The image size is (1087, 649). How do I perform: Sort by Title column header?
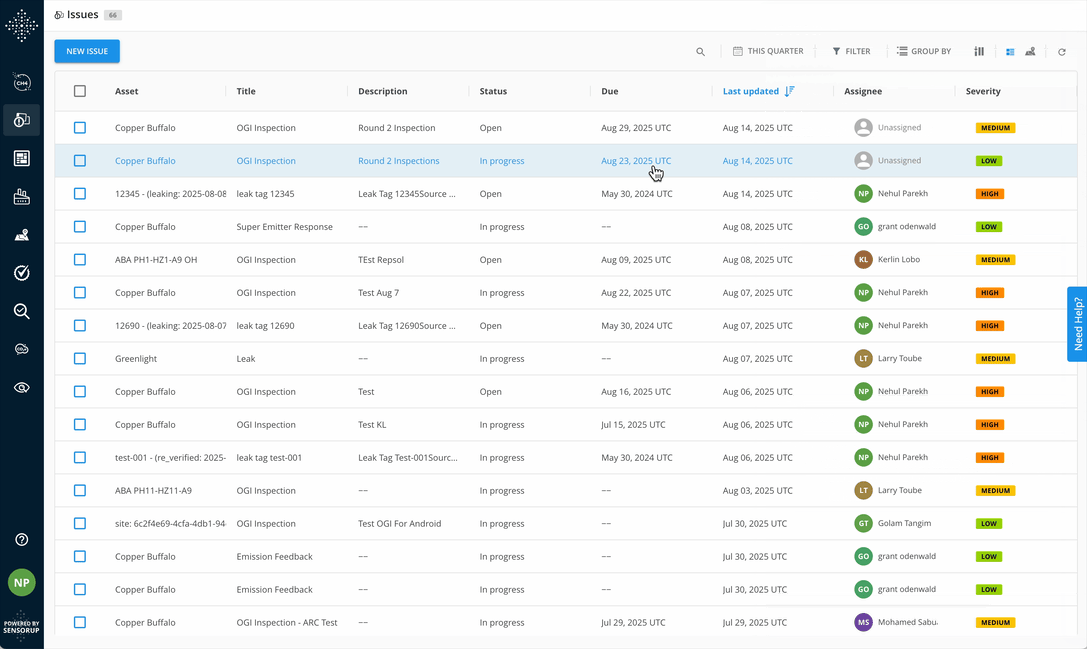coord(246,91)
